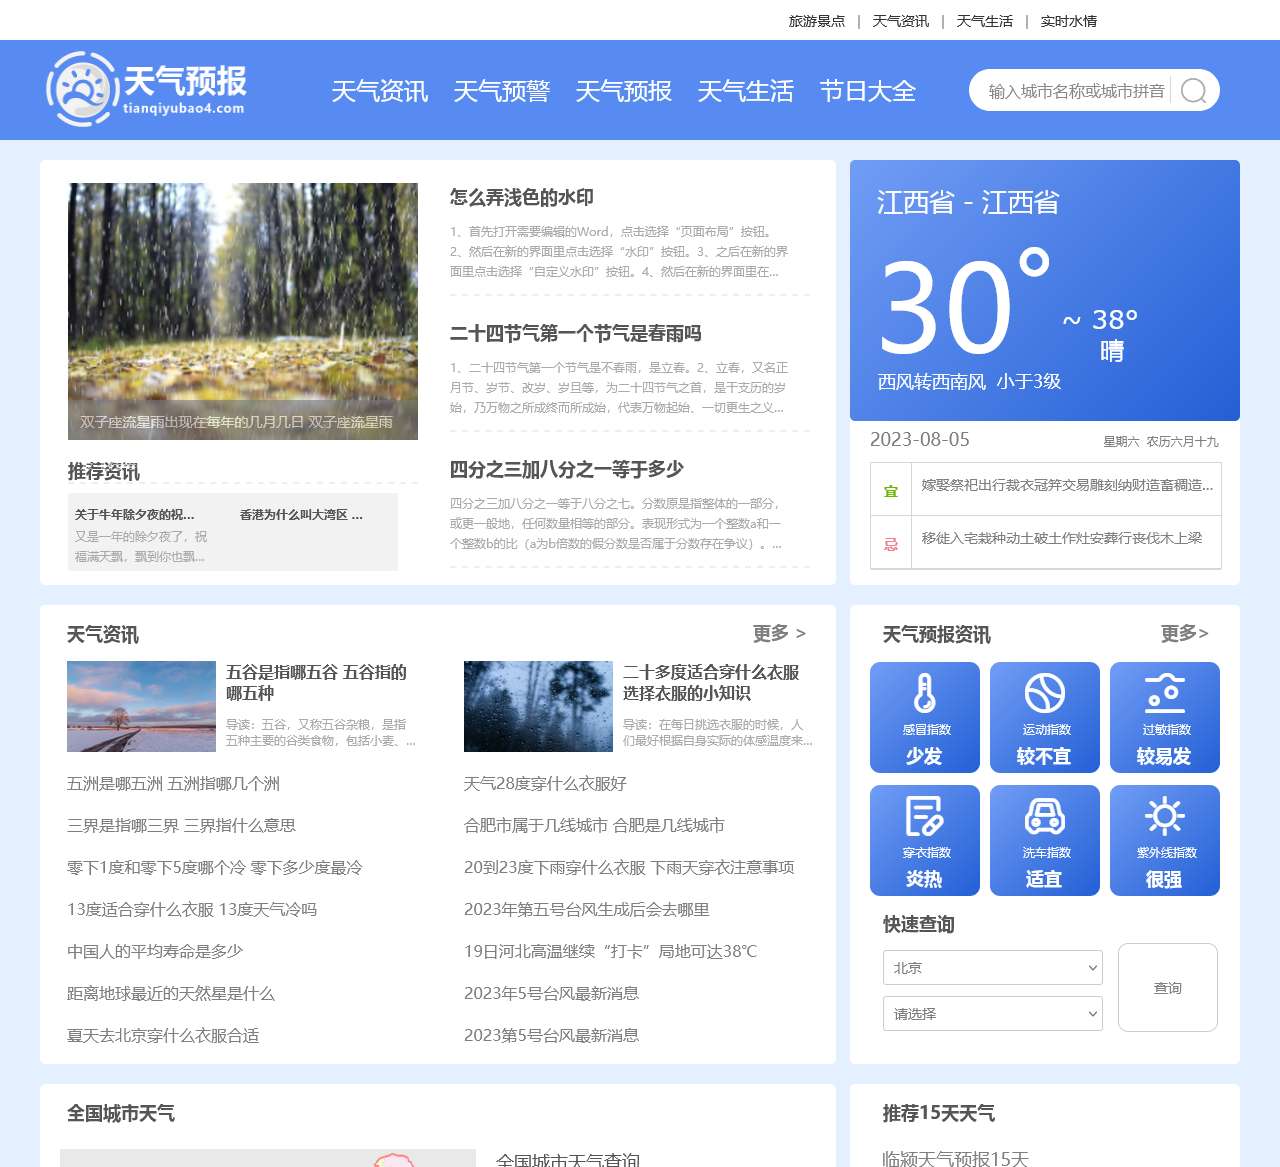
Task: Click the red 忌 icon
Action: [x=891, y=544]
